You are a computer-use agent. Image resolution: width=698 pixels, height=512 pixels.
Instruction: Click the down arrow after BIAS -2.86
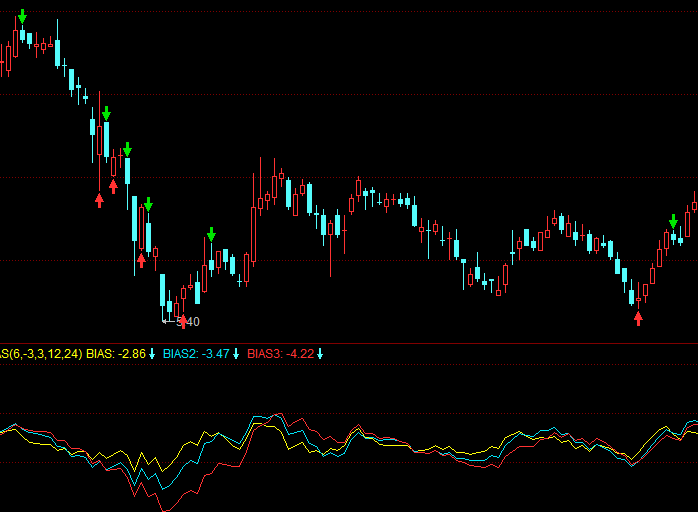pyautogui.click(x=153, y=354)
